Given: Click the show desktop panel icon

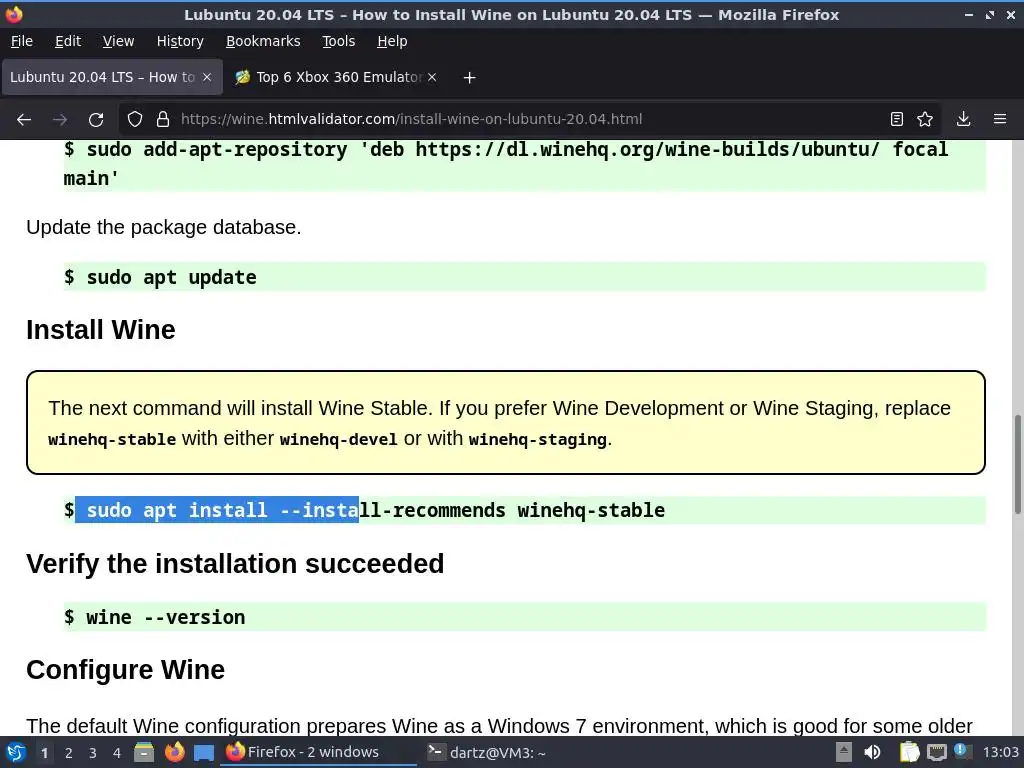Looking at the screenshot, I should pos(204,752).
